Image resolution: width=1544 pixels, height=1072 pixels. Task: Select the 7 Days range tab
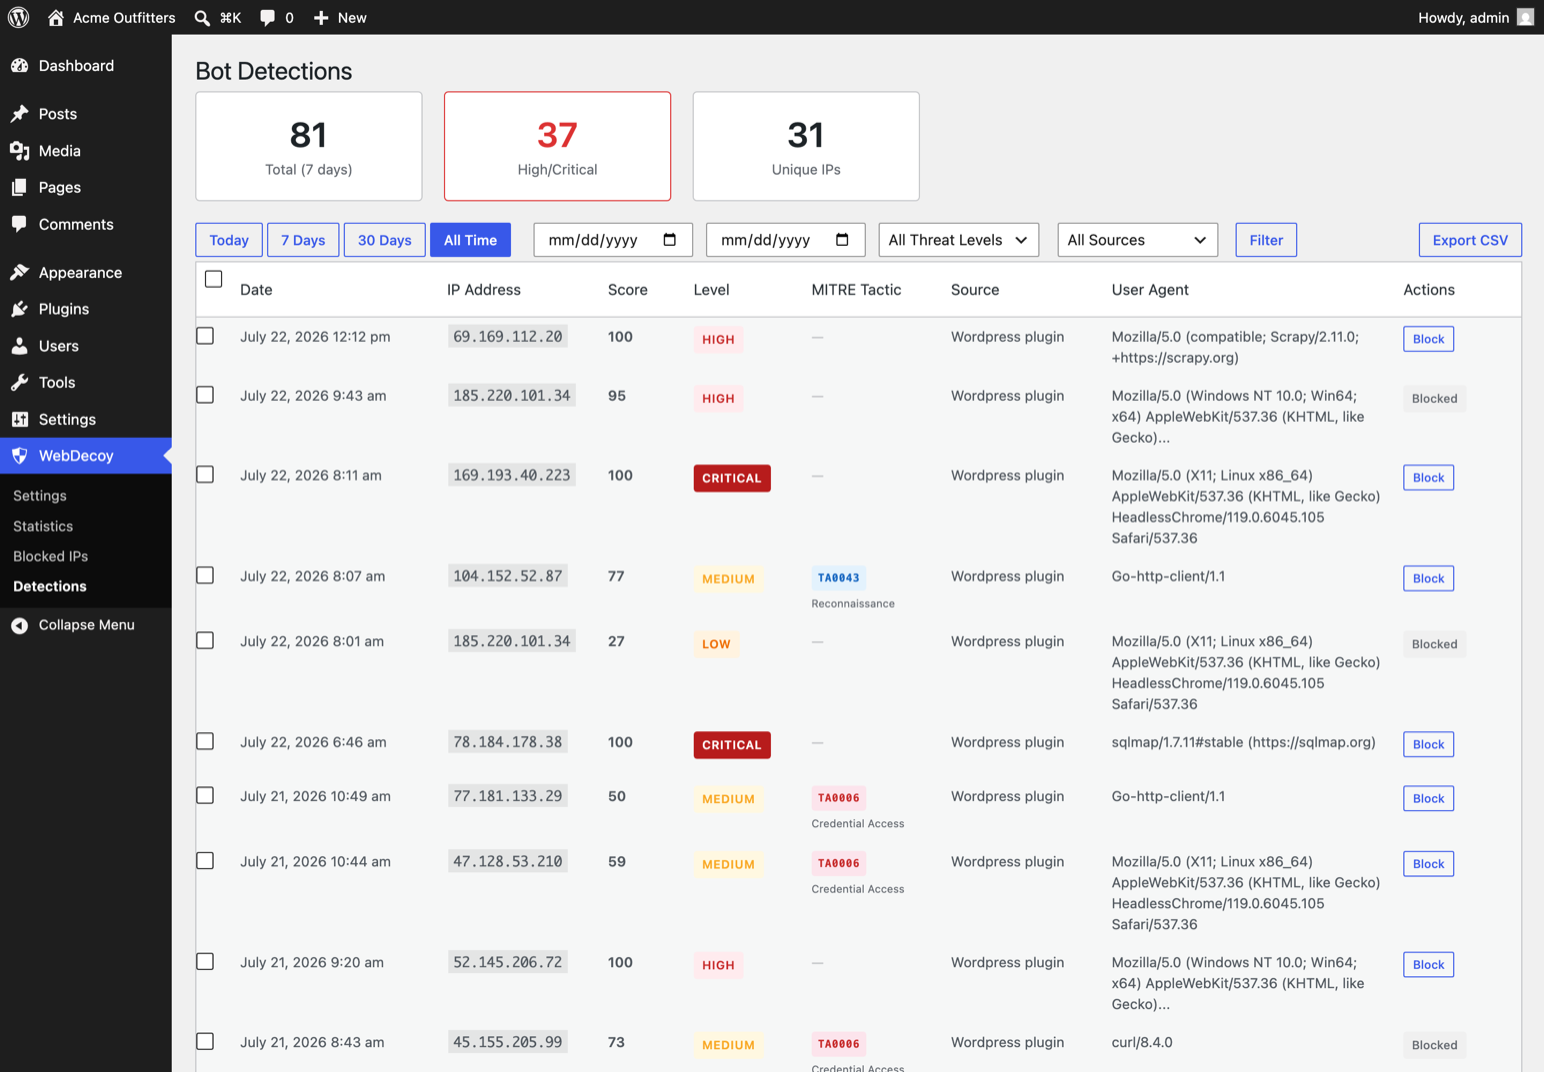click(x=303, y=240)
